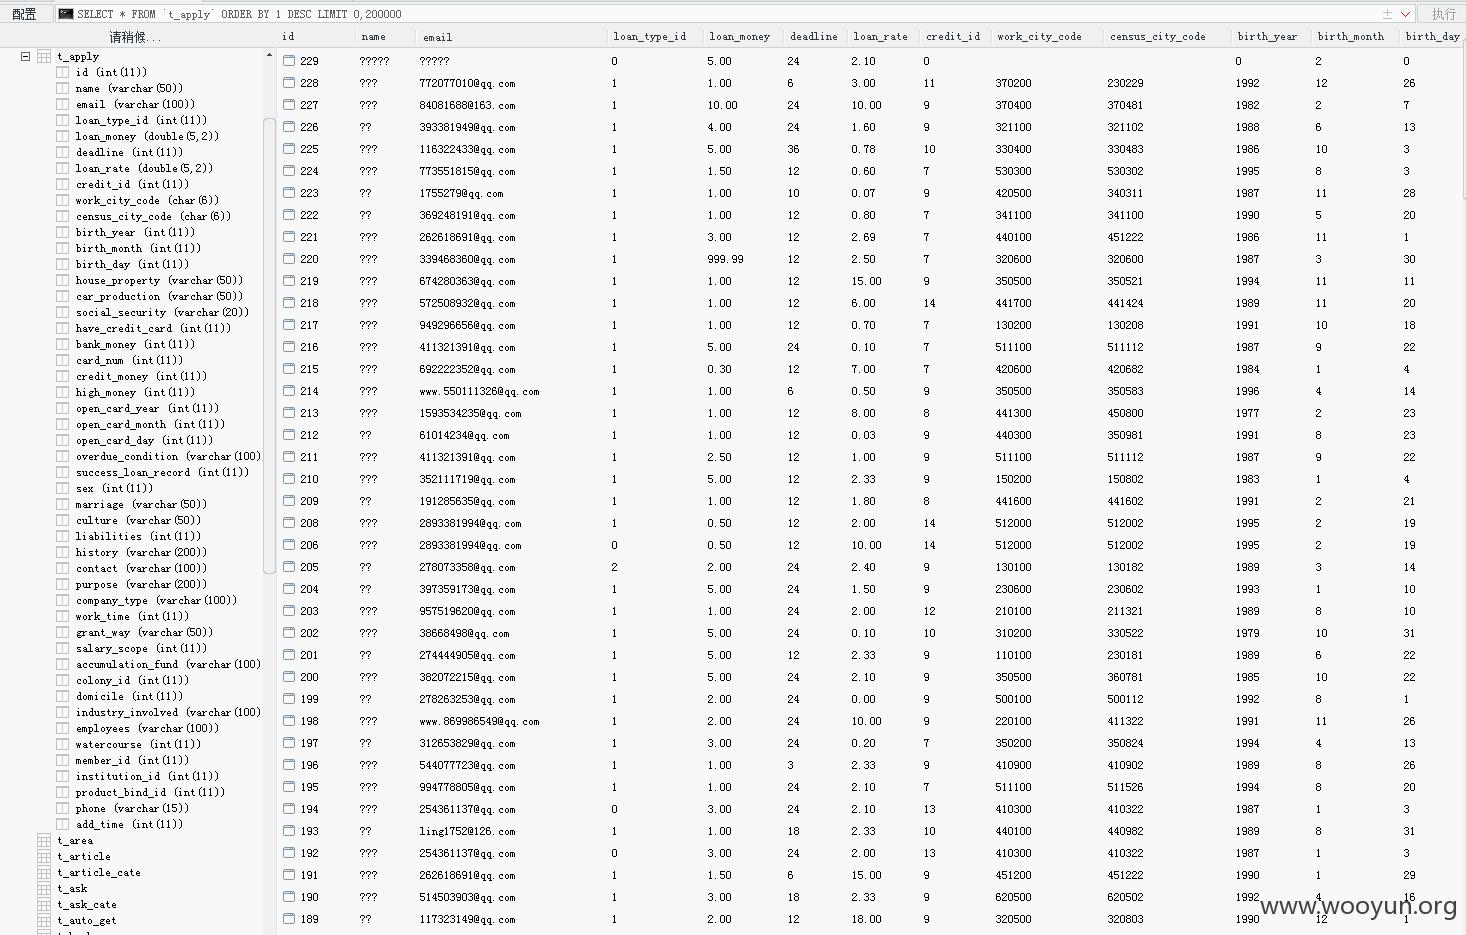Click the column icon beside birth_year field

[x=63, y=233]
